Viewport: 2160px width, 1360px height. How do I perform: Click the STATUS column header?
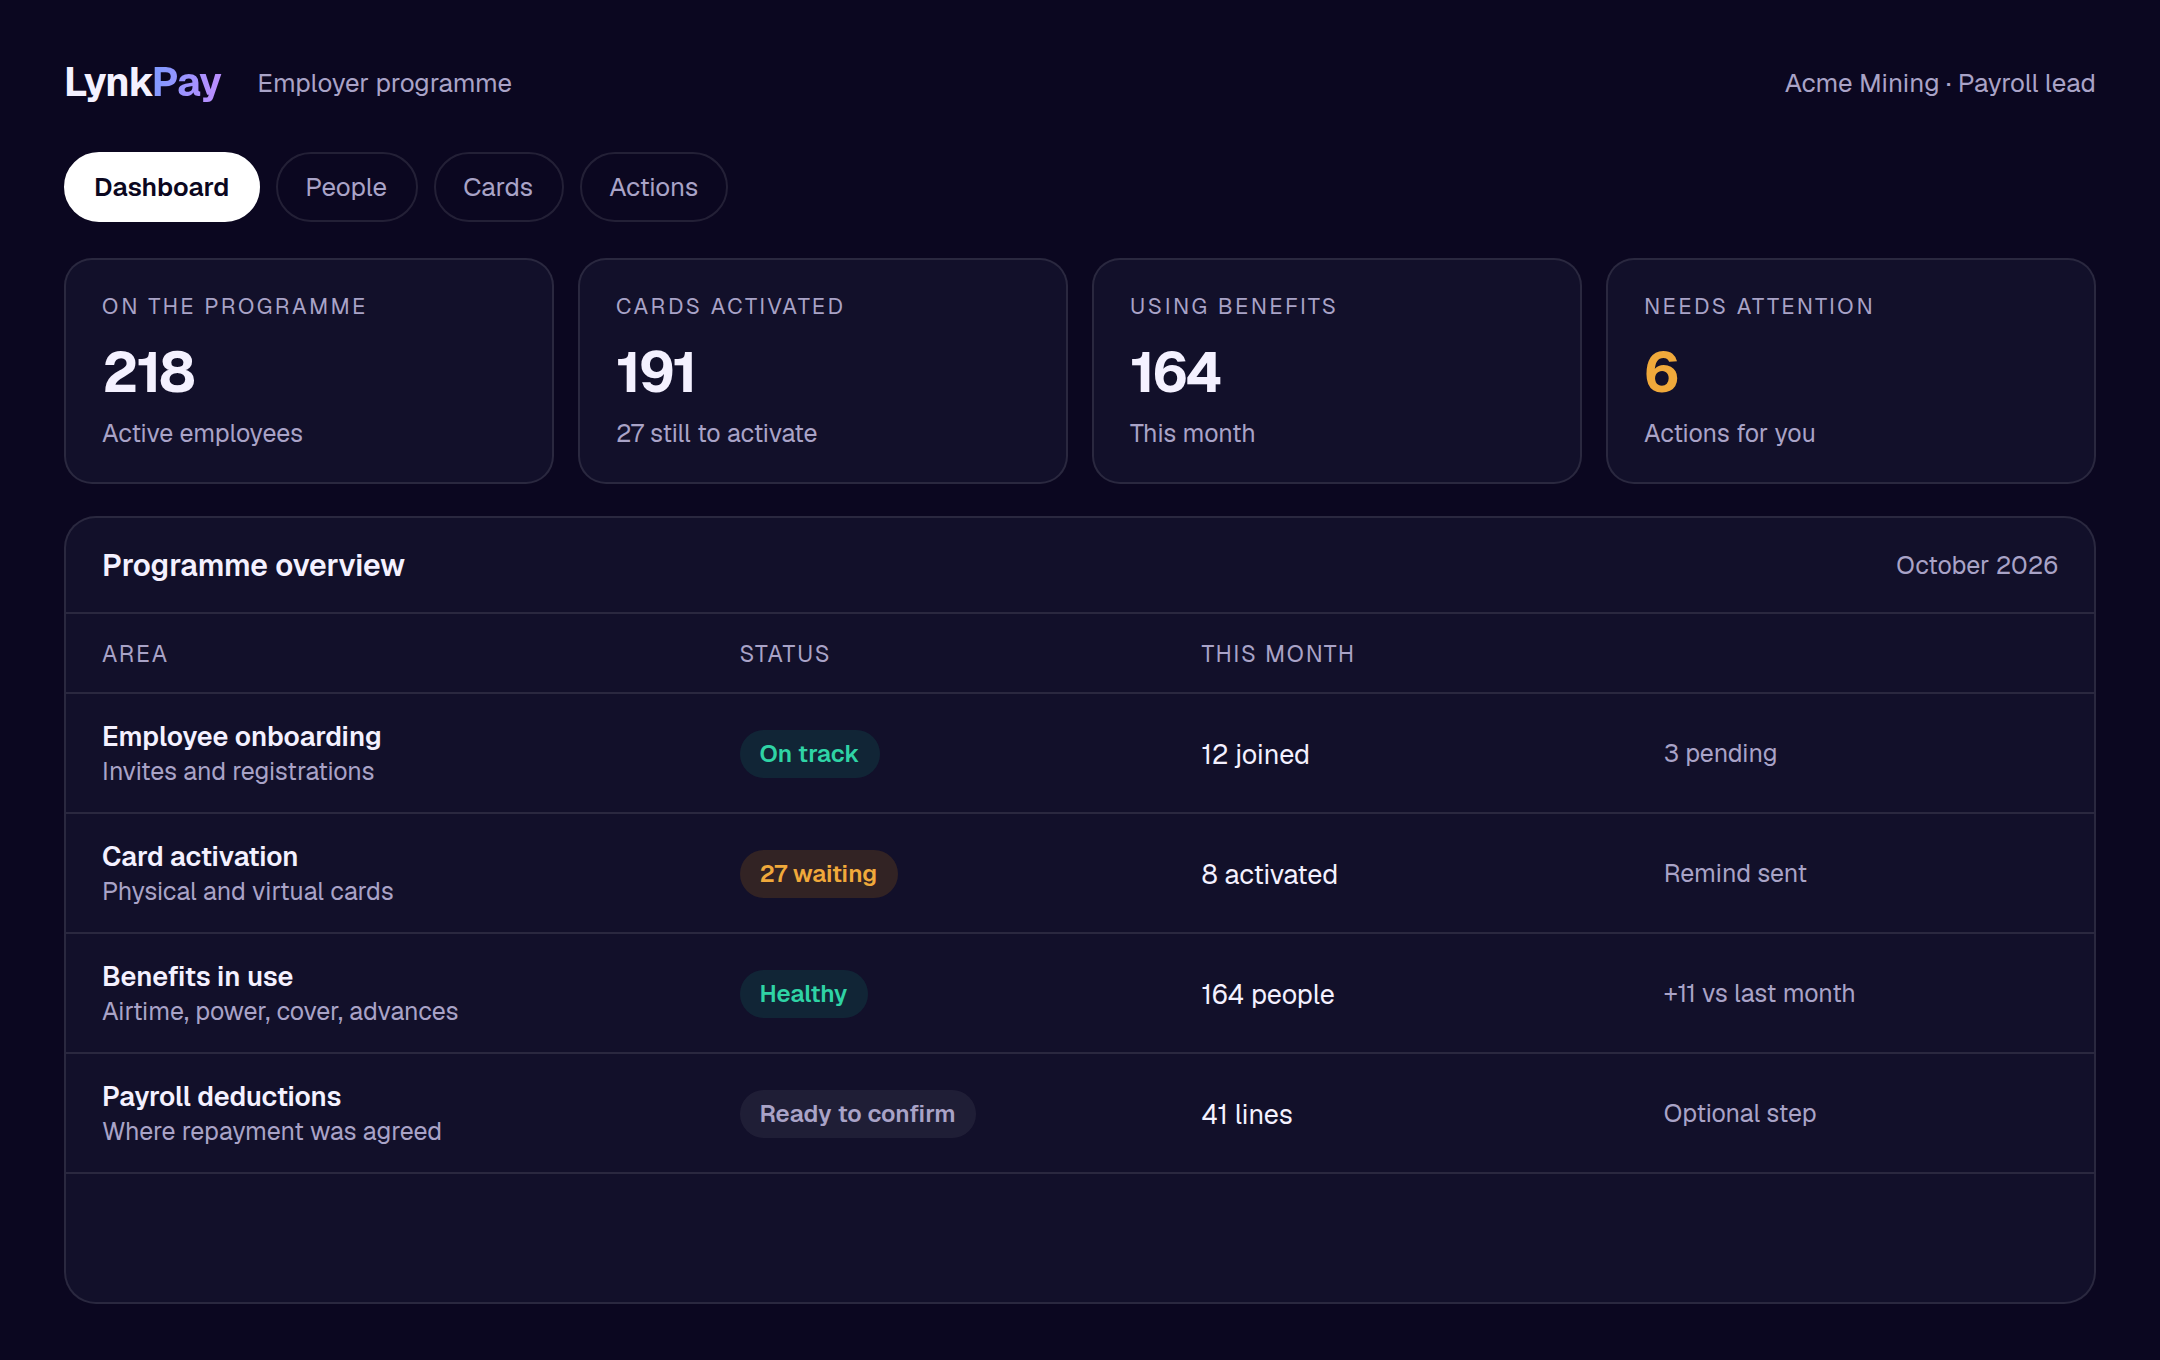point(785,654)
